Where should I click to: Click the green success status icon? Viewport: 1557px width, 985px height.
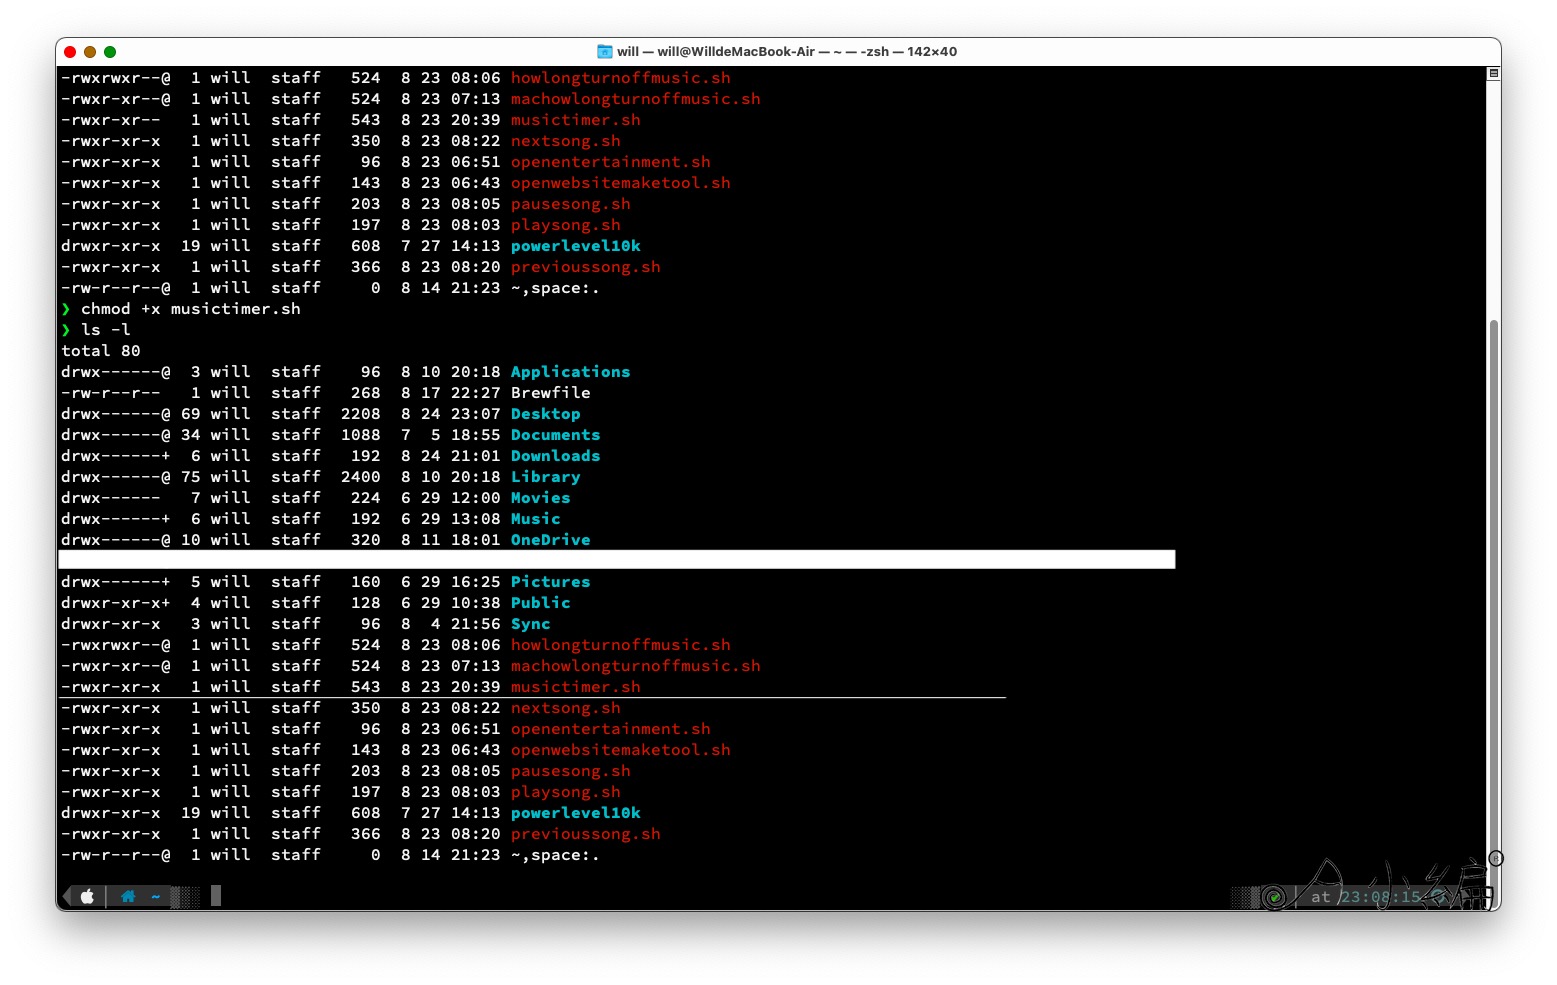click(1274, 897)
